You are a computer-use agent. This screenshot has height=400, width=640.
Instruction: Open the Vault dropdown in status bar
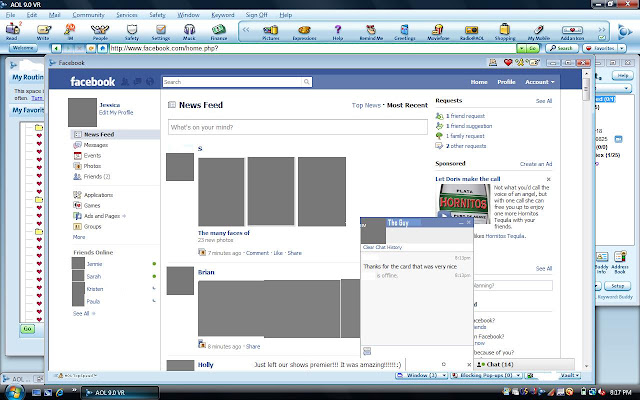tap(570, 375)
